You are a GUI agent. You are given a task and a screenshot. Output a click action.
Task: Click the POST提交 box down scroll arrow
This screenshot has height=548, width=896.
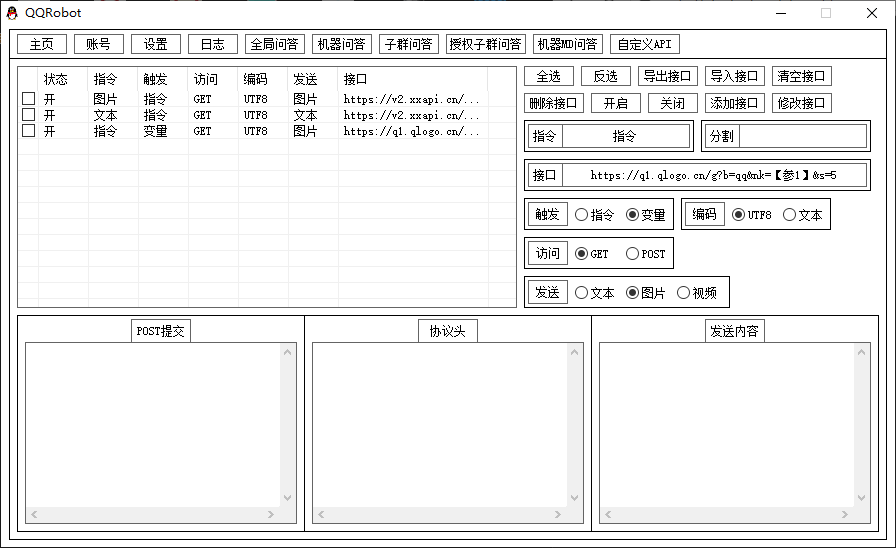288,497
